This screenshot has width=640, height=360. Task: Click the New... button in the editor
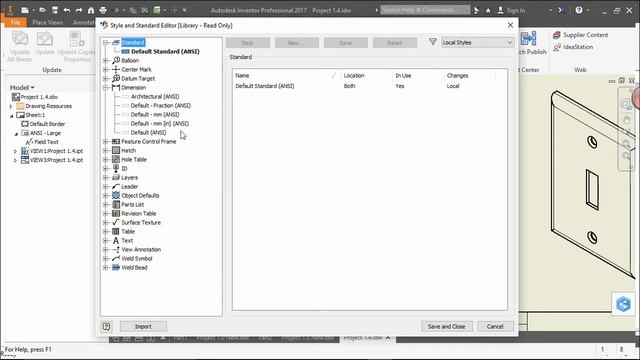click(x=297, y=42)
